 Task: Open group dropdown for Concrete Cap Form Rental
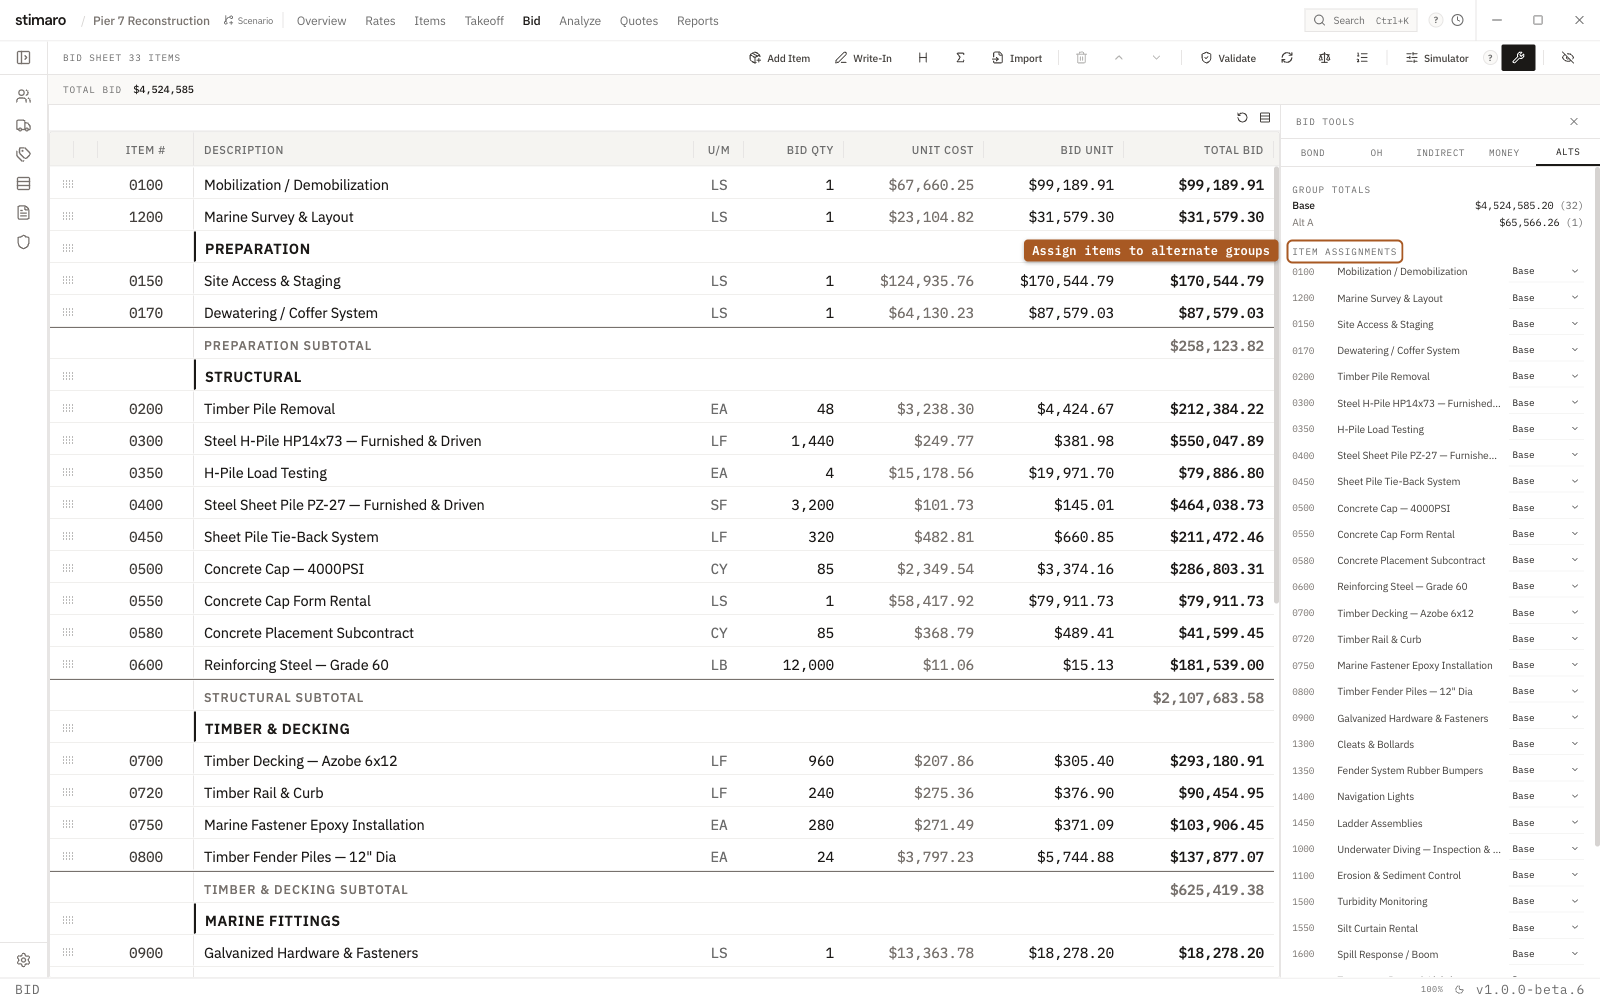[1545, 534]
